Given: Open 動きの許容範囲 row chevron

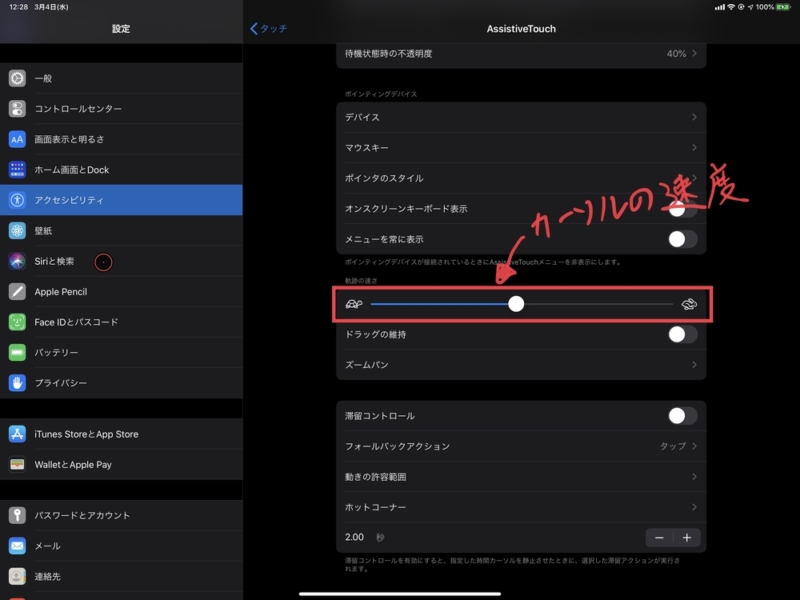Looking at the screenshot, I should [x=694, y=477].
